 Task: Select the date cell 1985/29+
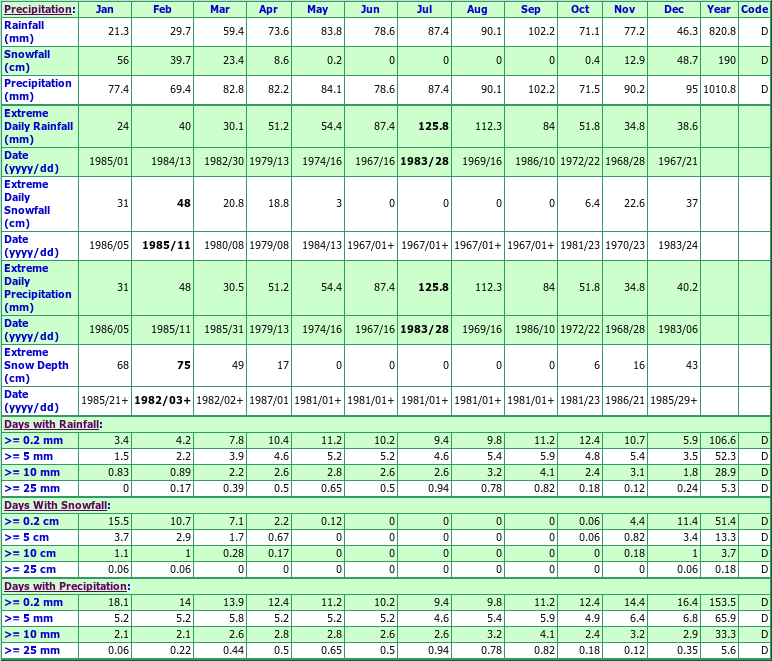[674, 401]
